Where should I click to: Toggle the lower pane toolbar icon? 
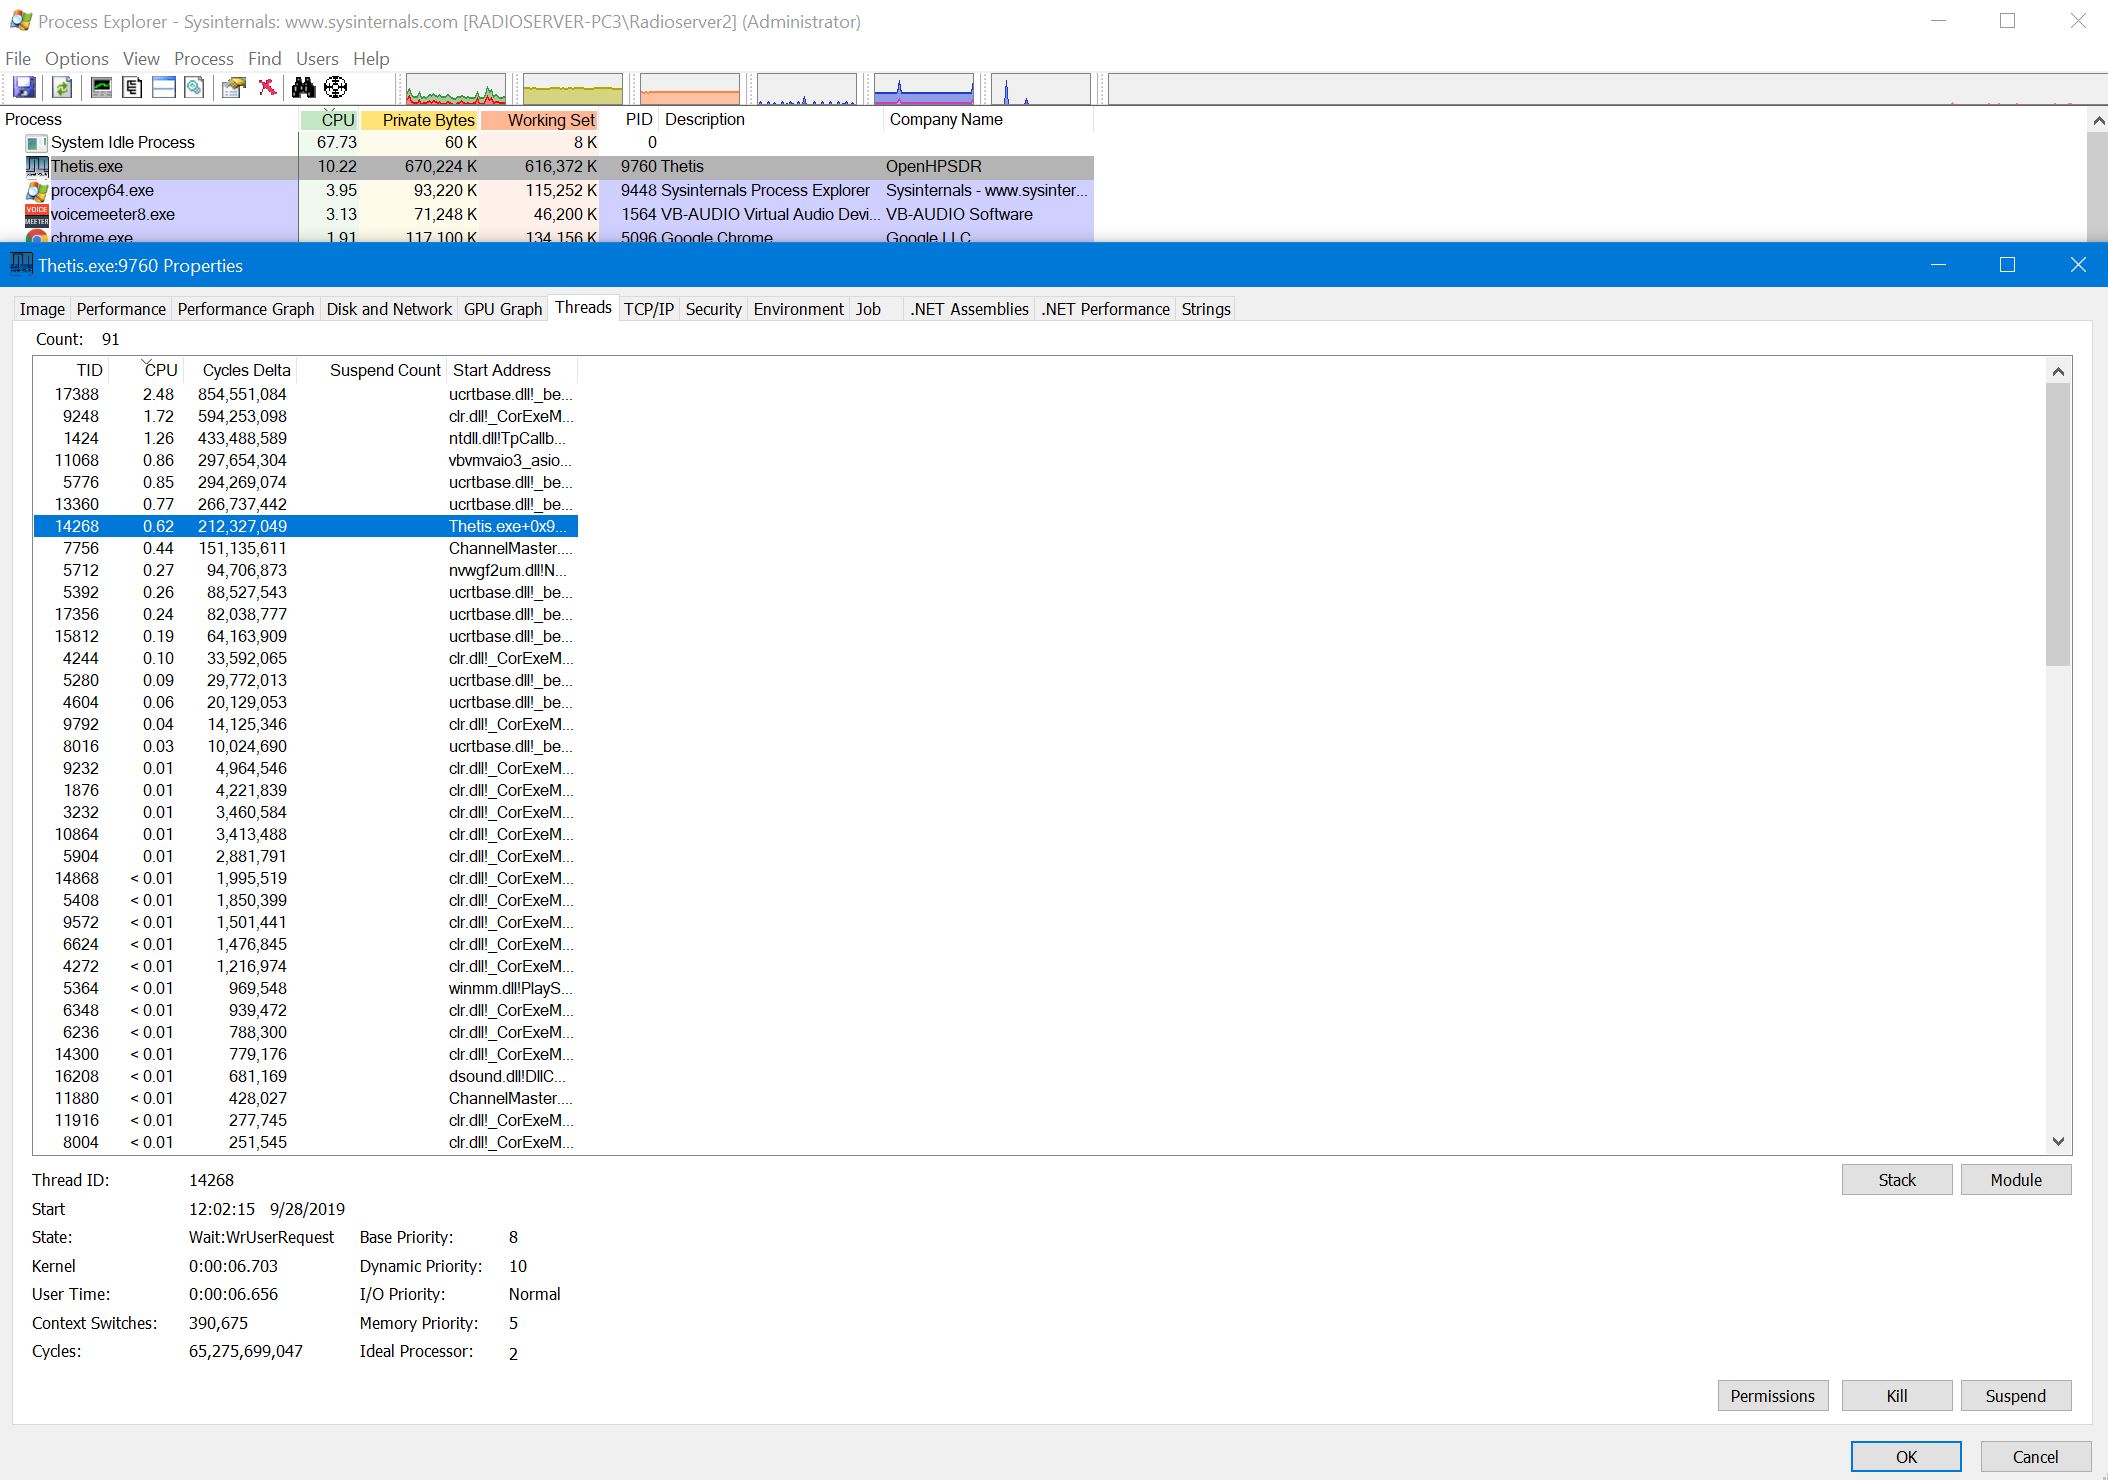tap(164, 88)
